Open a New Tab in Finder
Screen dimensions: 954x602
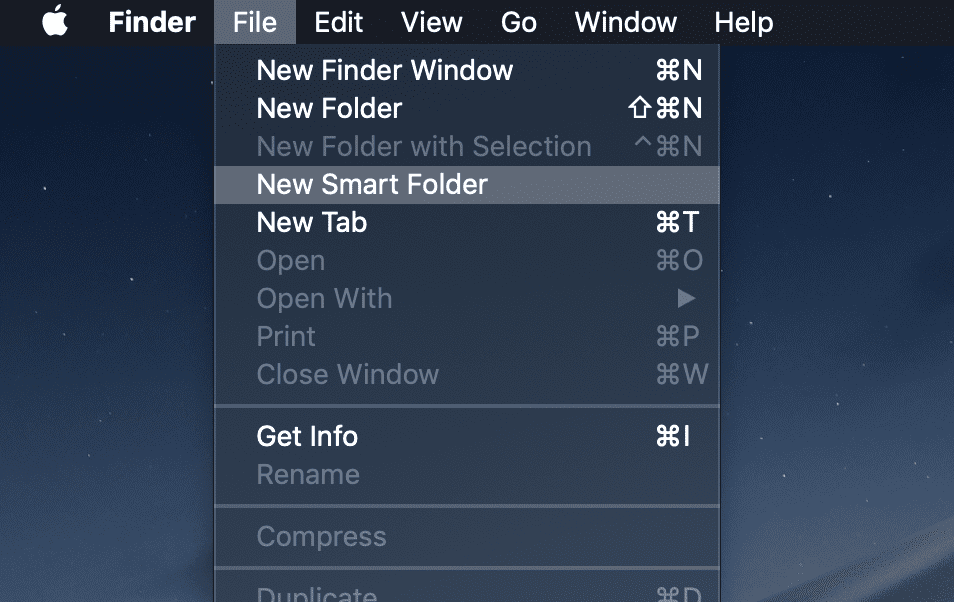pyautogui.click(x=311, y=222)
